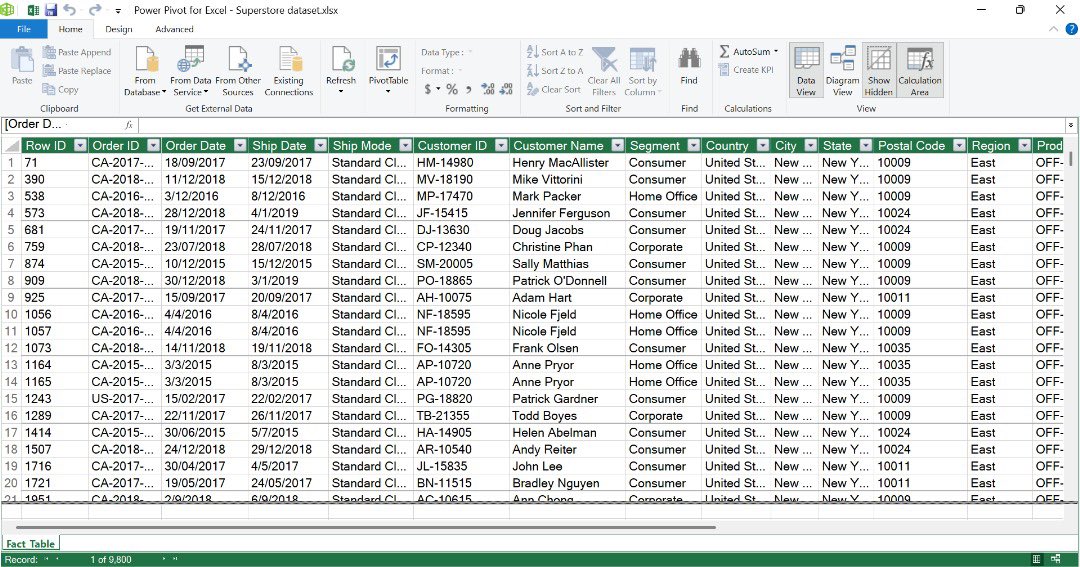Select the Paste Append command
Viewport: 1080px width, 567px height.
pos(76,52)
